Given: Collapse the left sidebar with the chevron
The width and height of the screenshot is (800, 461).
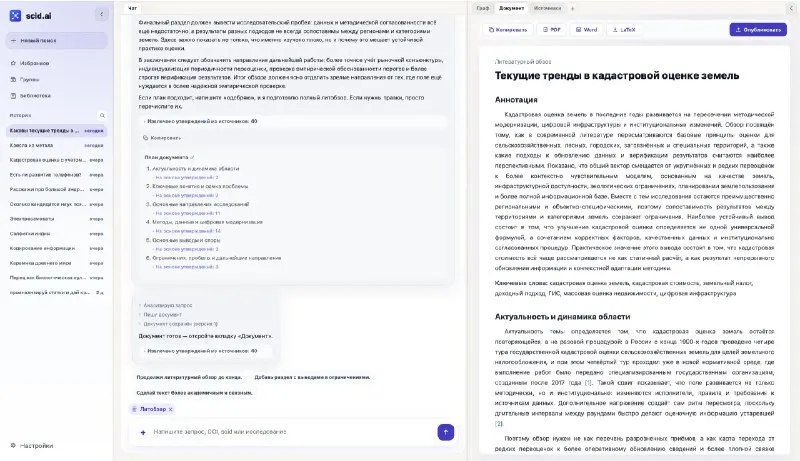Looking at the screenshot, I should (x=101, y=14).
